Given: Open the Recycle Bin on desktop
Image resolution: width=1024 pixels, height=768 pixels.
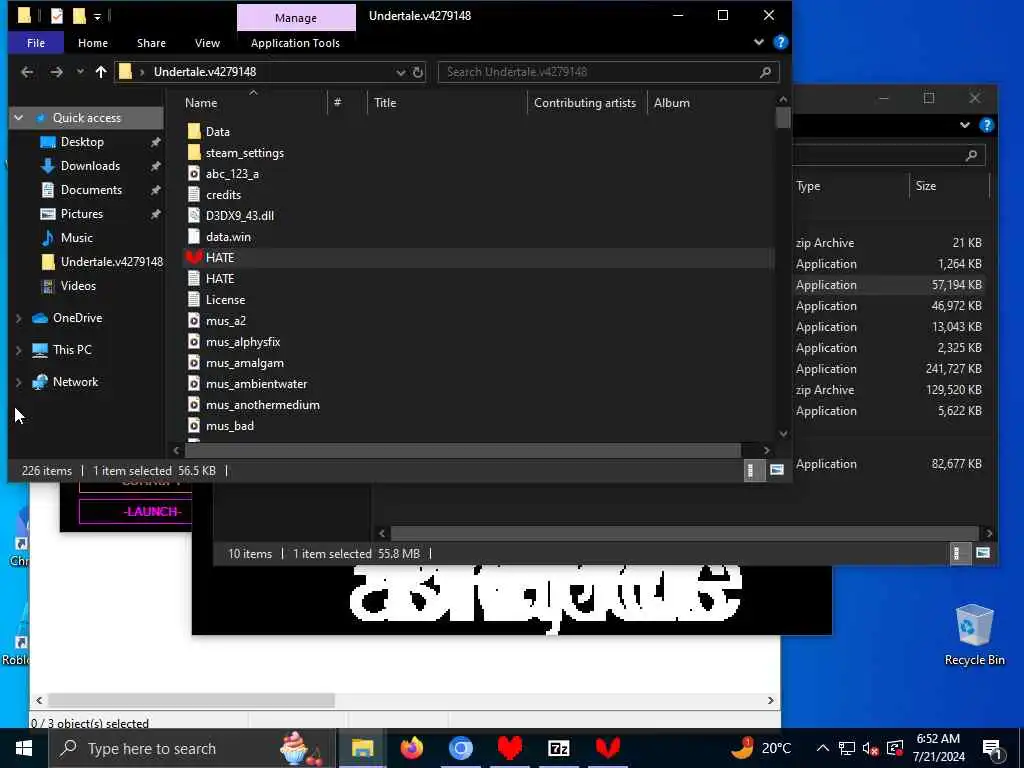Looking at the screenshot, I should (x=974, y=635).
